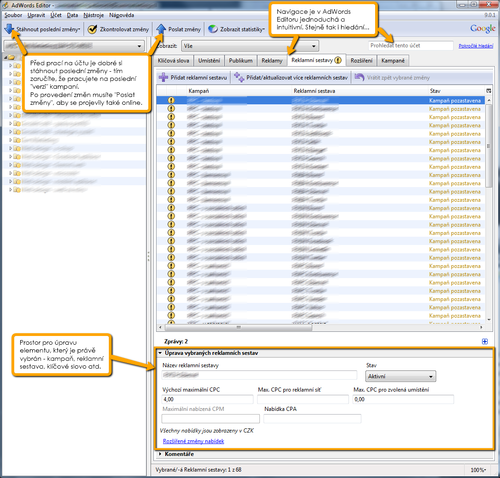
Task: Open the Stav Aktivní dropdown
Action: [x=401, y=376]
